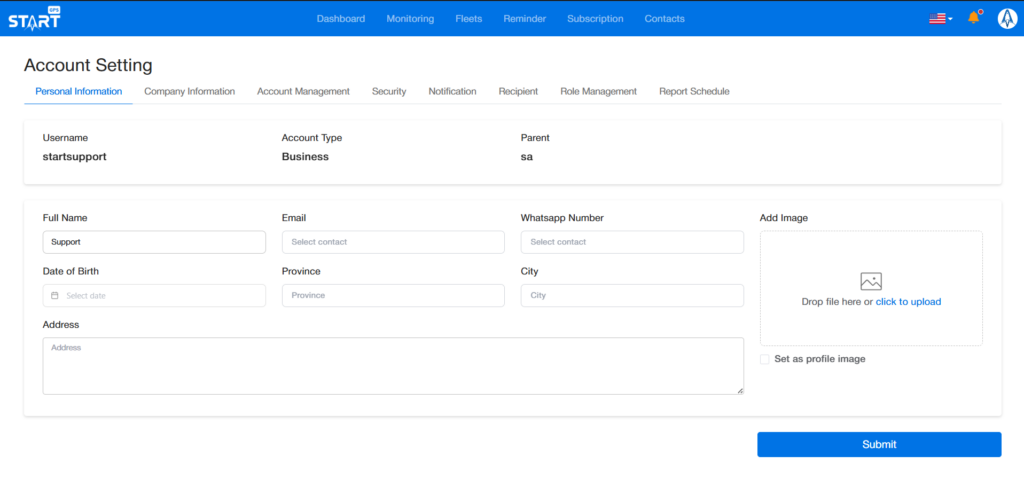The image size is (1024, 487).
Task: Open the Monitoring menu item
Action: (x=410, y=19)
